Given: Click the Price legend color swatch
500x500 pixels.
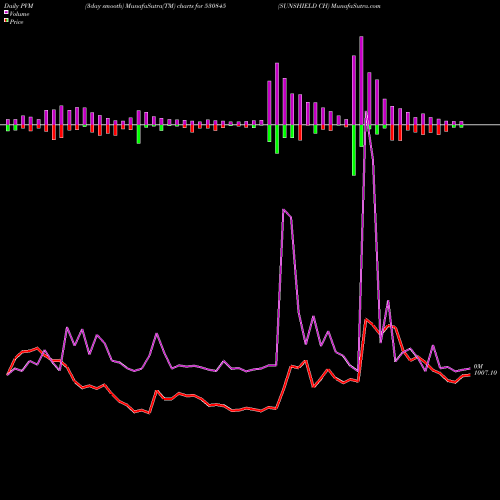Looking at the screenshot, I should click(x=6, y=21).
